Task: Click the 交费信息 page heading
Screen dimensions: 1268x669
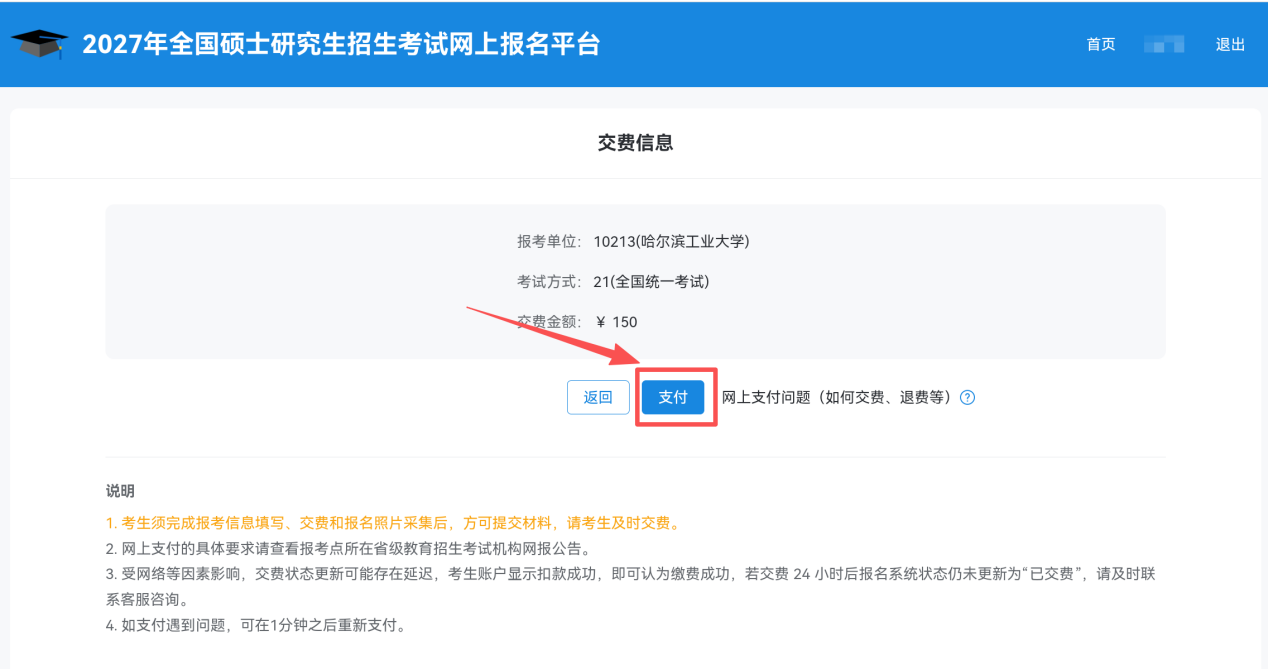Action: [x=635, y=143]
